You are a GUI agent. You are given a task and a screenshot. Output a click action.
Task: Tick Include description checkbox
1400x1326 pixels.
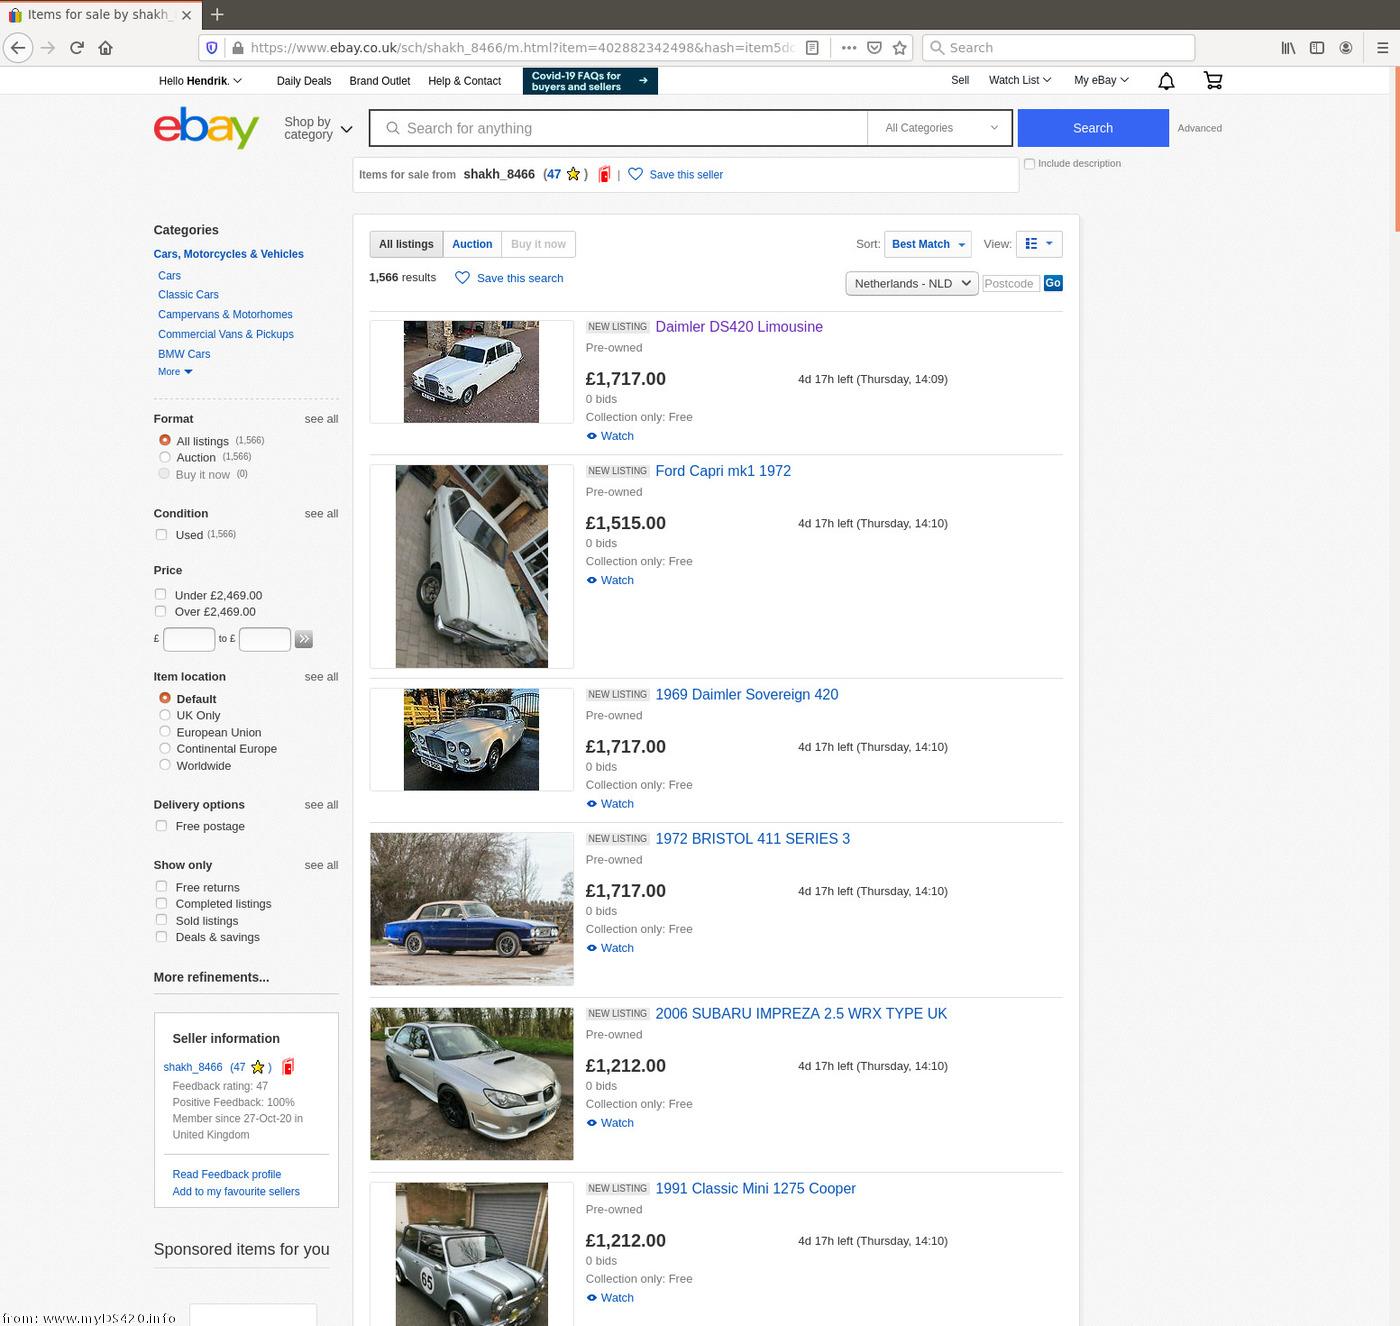point(1029,164)
